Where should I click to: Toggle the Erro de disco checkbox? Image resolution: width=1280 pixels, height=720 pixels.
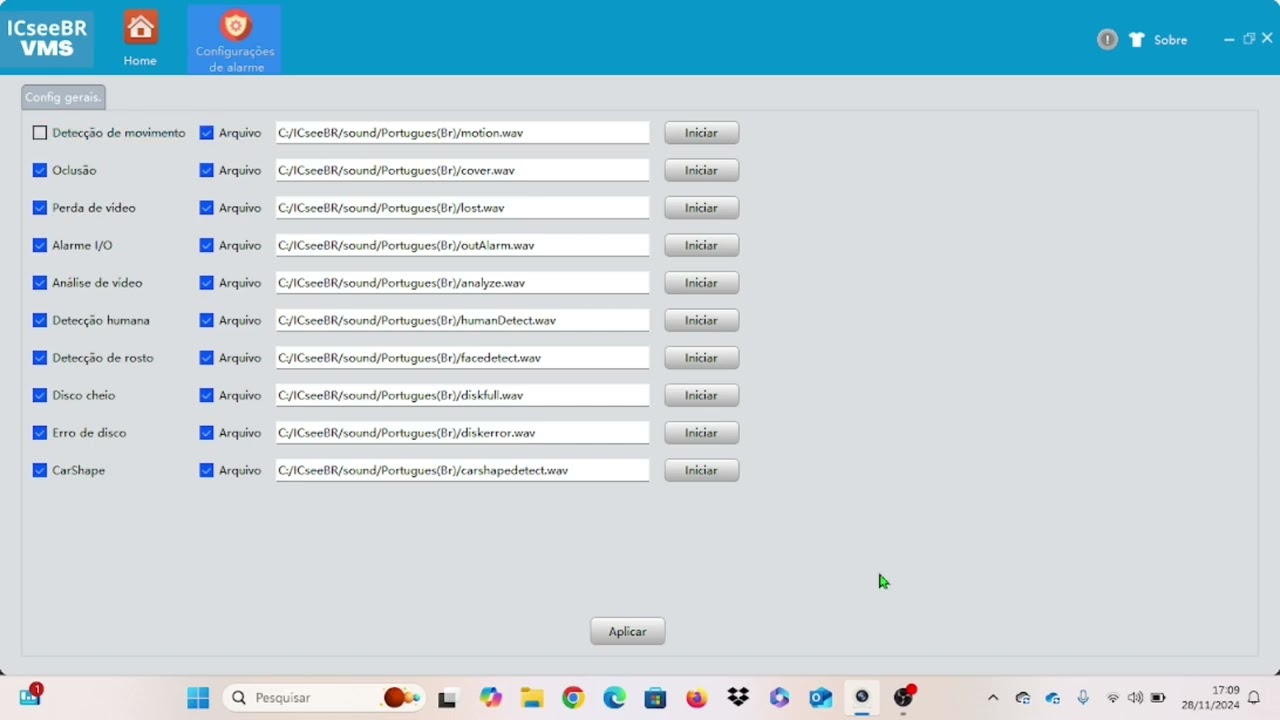click(x=40, y=433)
